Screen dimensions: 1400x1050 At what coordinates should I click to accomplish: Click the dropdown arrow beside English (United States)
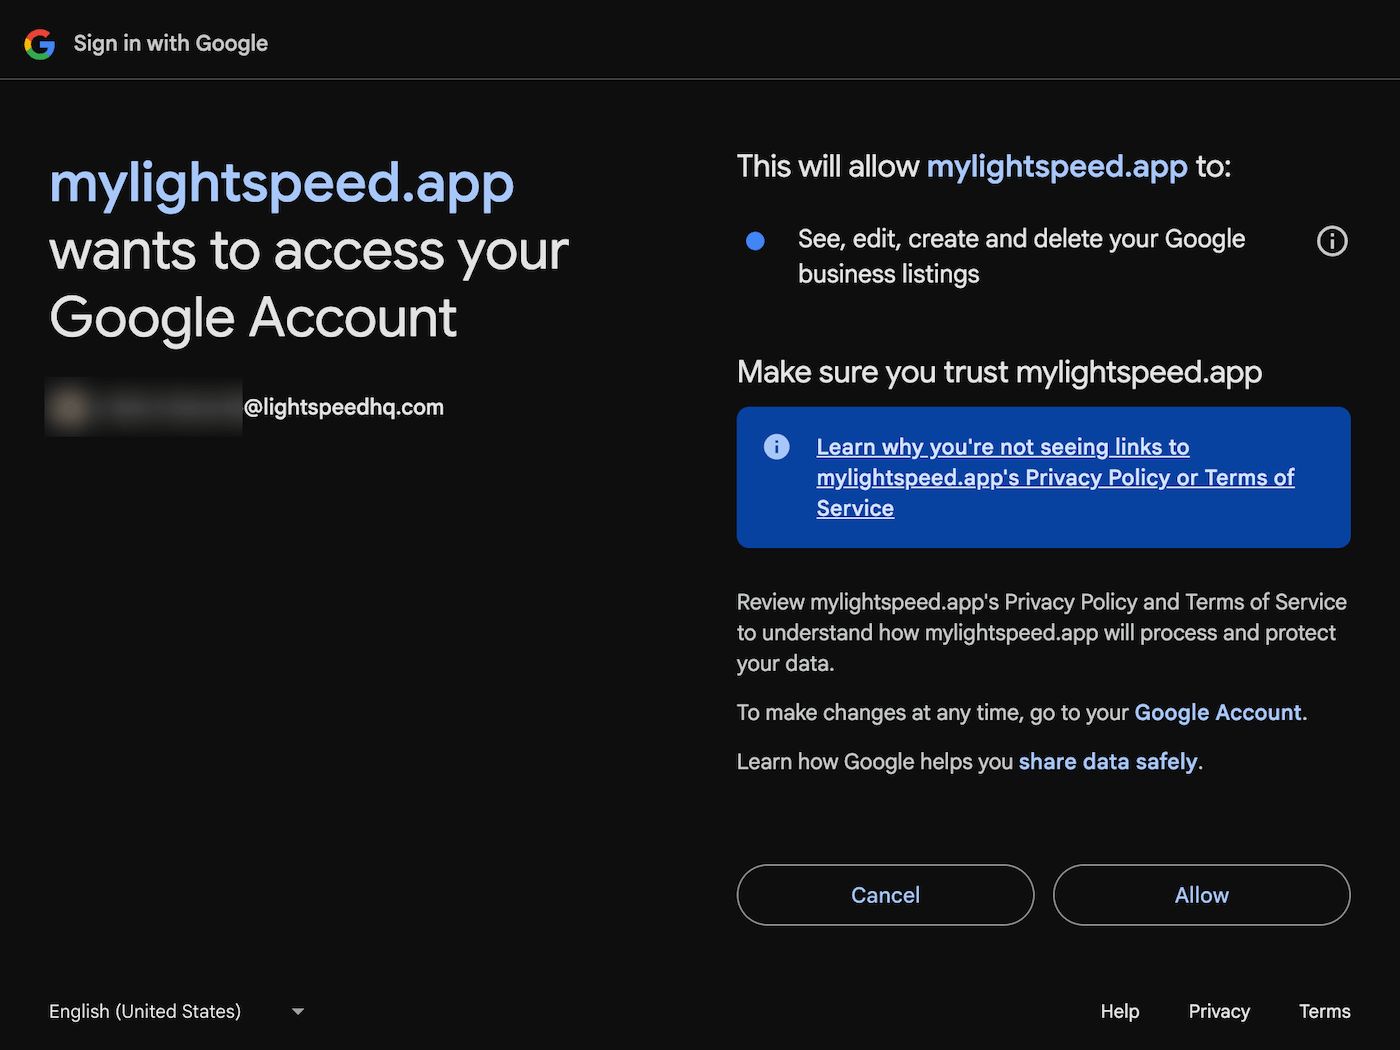pyautogui.click(x=297, y=1011)
